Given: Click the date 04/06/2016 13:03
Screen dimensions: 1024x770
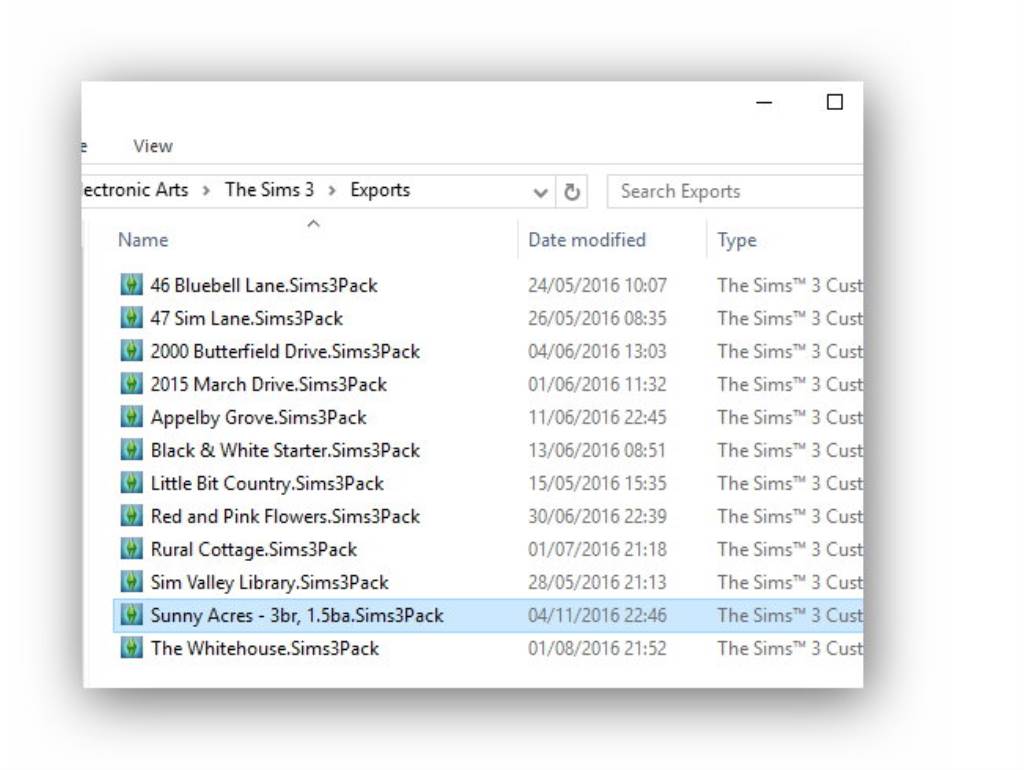Looking at the screenshot, I should (x=597, y=351).
